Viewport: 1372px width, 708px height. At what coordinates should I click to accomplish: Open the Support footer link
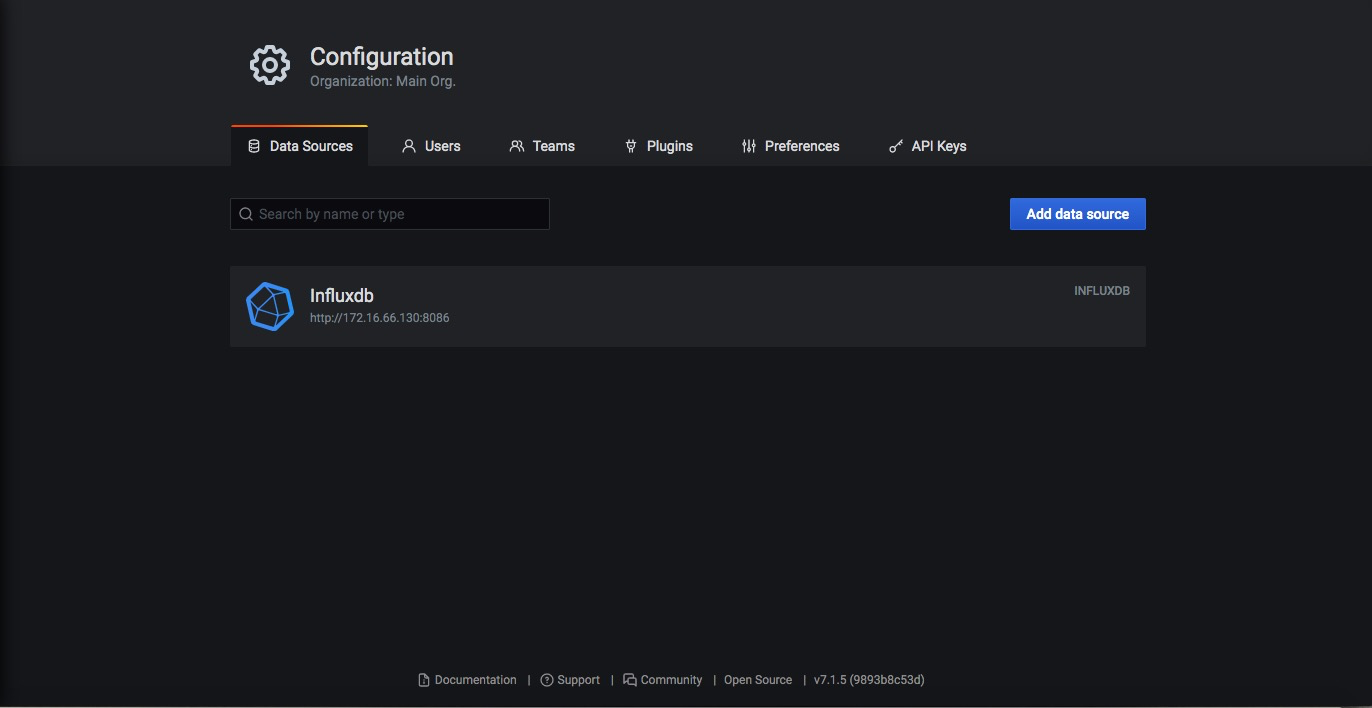tap(570, 680)
